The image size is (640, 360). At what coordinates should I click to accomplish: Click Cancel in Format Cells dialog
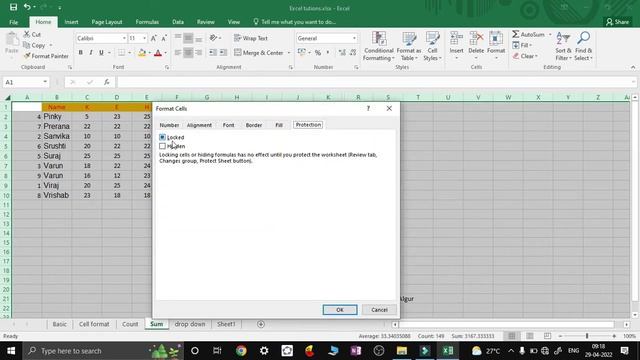379,310
